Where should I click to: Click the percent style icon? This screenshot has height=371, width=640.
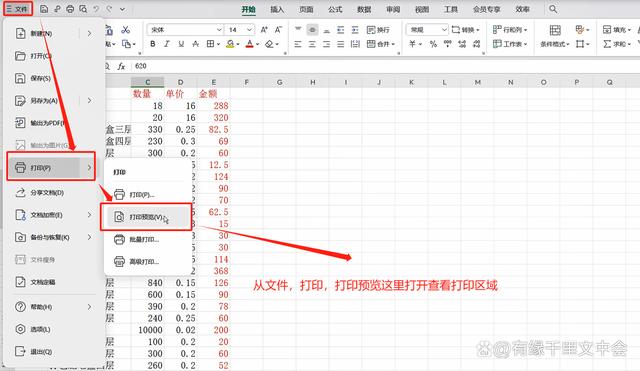point(433,44)
